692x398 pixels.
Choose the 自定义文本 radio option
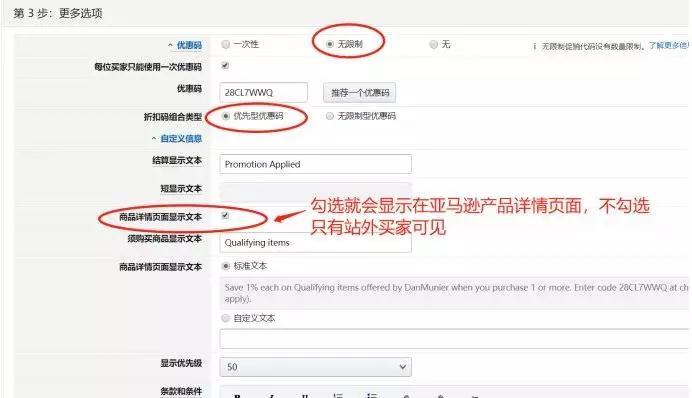click(x=226, y=318)
